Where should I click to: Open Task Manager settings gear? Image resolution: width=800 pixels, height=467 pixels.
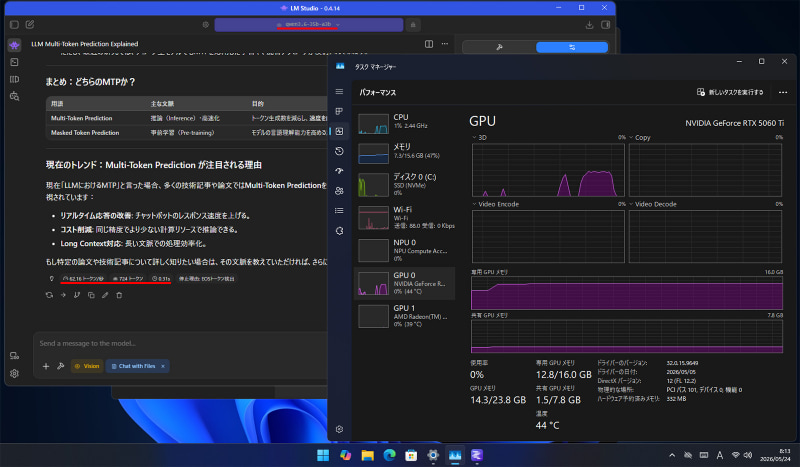(339, 429)
